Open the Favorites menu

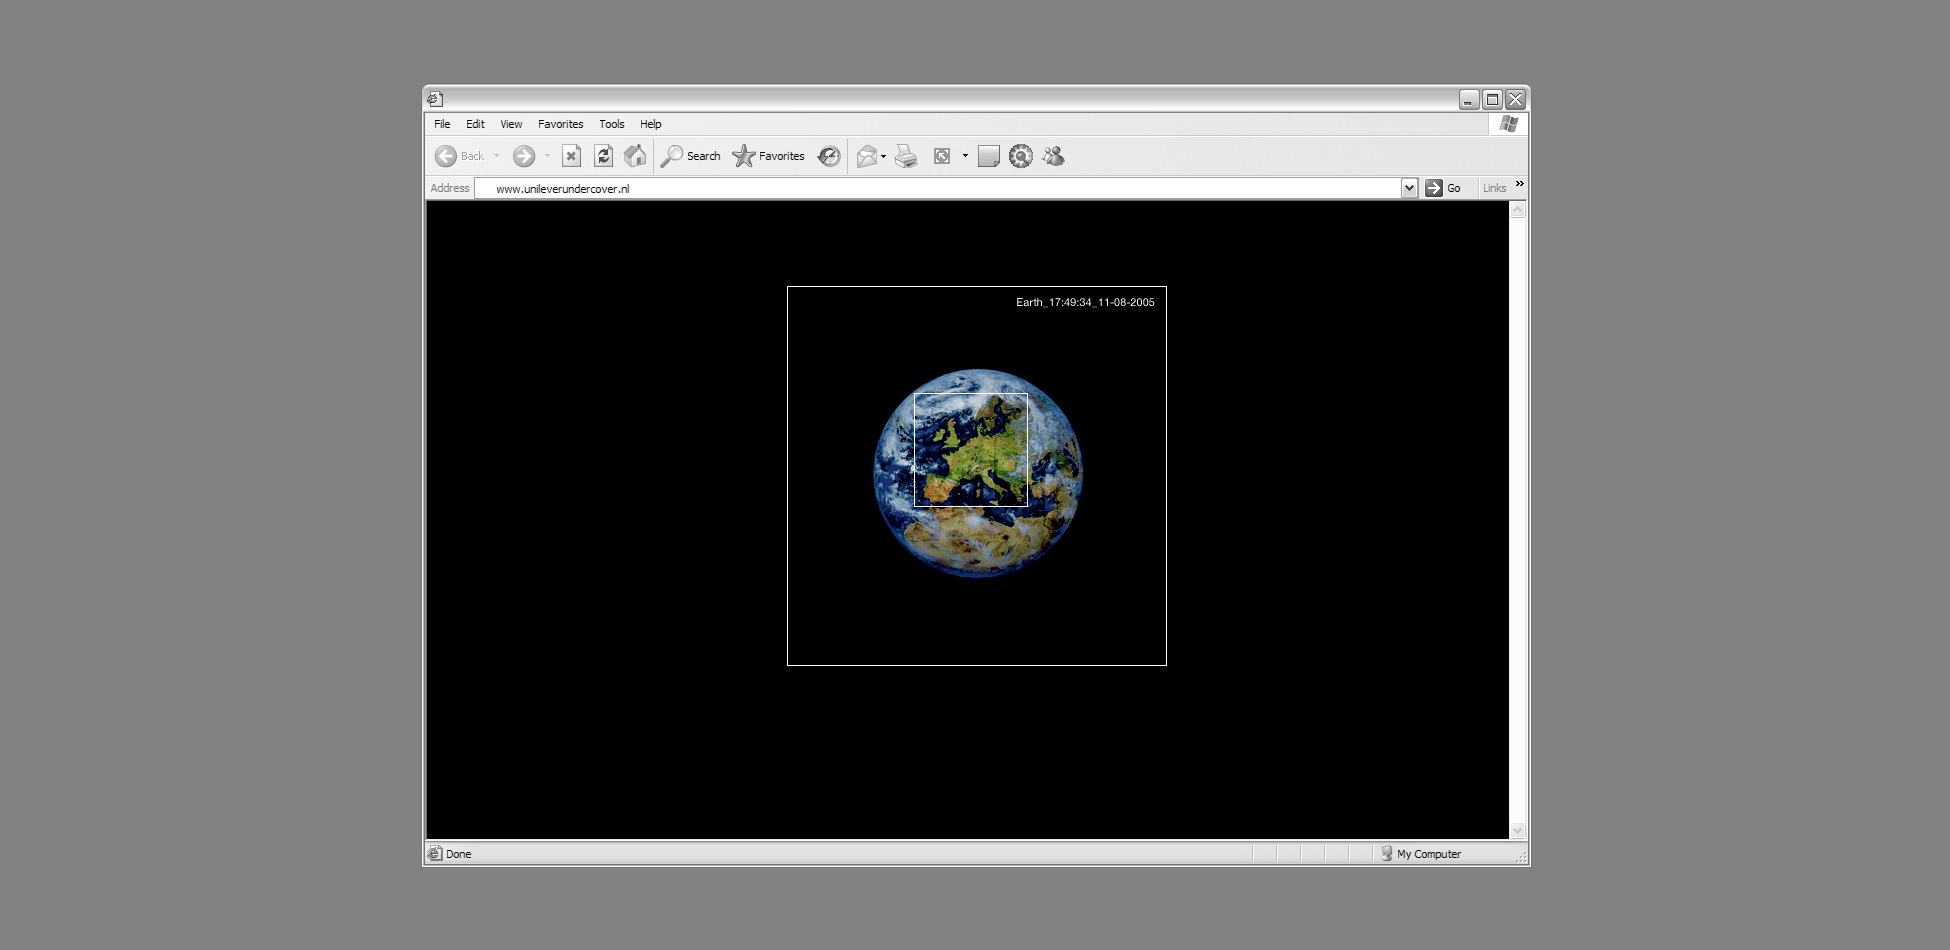coord(560,124)
